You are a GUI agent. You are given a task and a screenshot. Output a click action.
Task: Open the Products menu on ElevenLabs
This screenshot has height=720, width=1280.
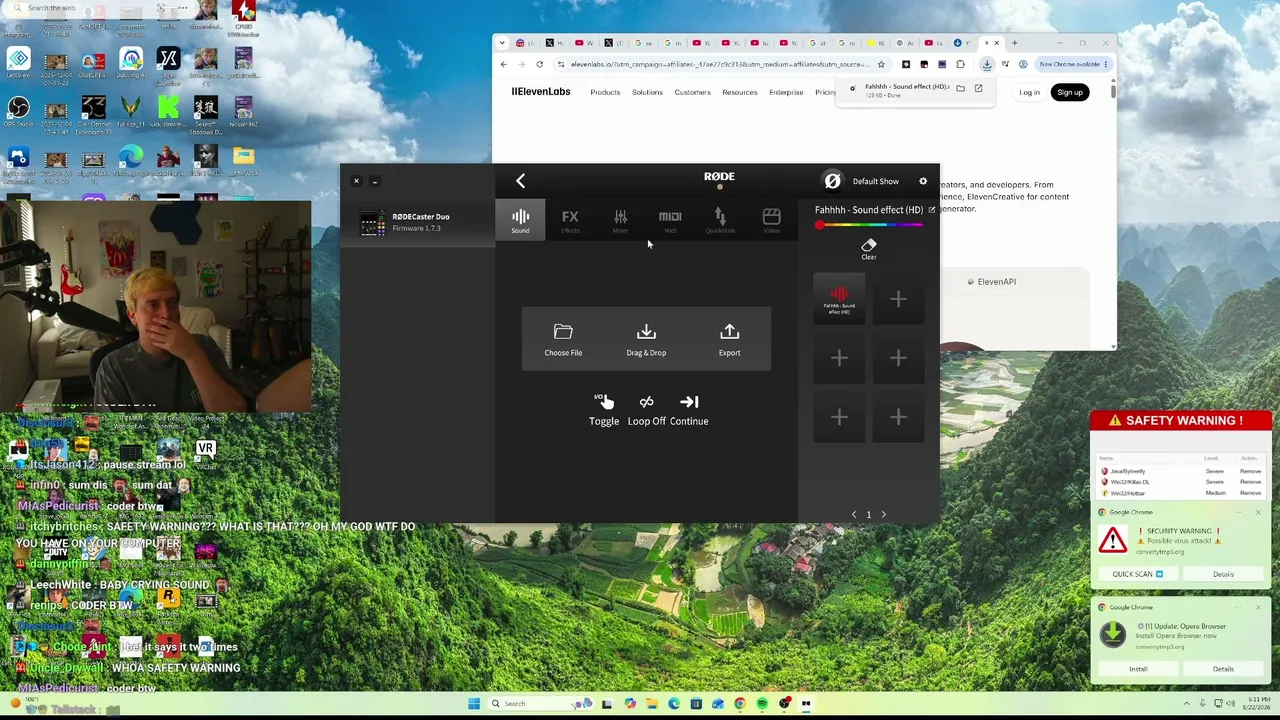[x=605, y=92]
